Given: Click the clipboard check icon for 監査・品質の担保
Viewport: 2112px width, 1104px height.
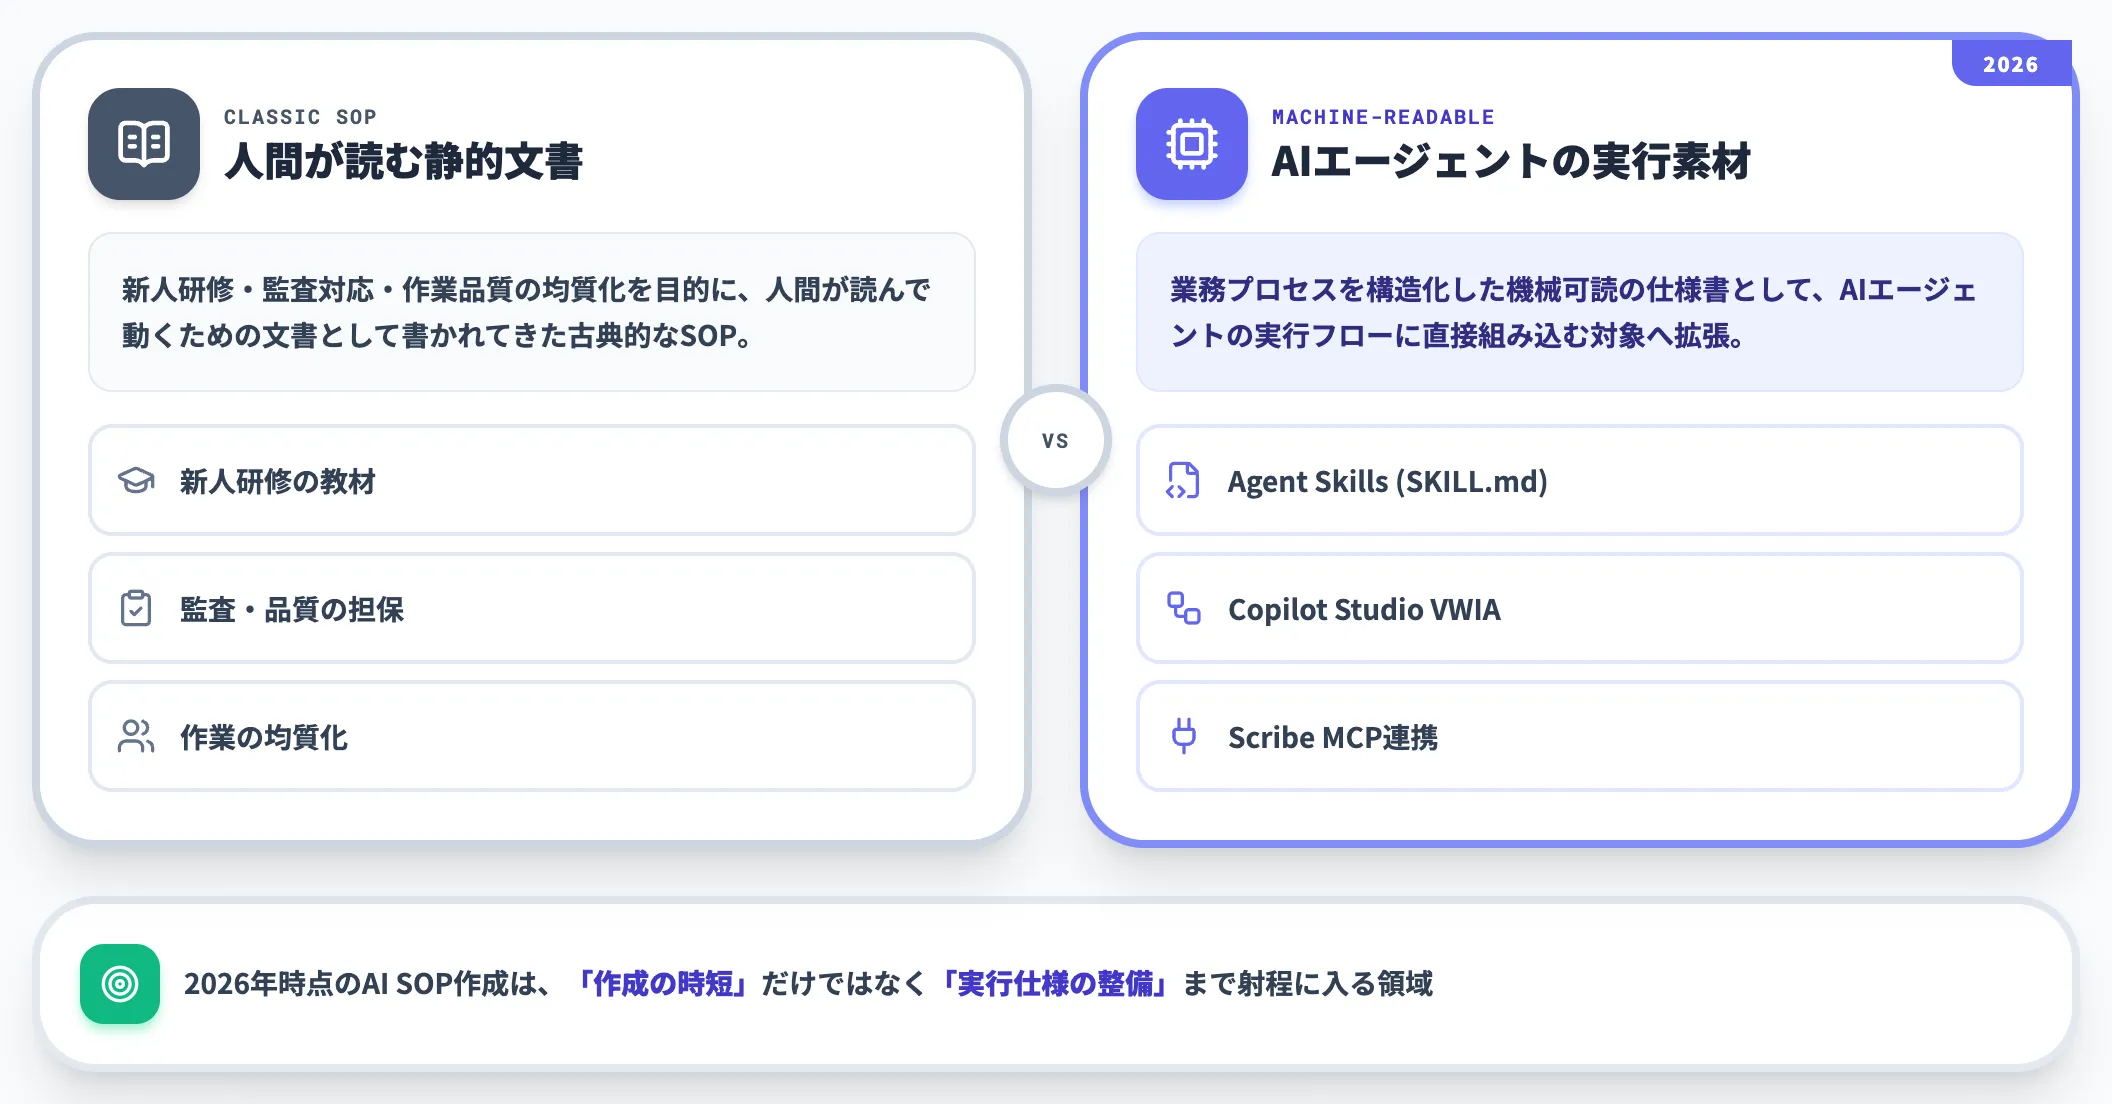Looking at the screenshot, I should click(x=136, y=608).
